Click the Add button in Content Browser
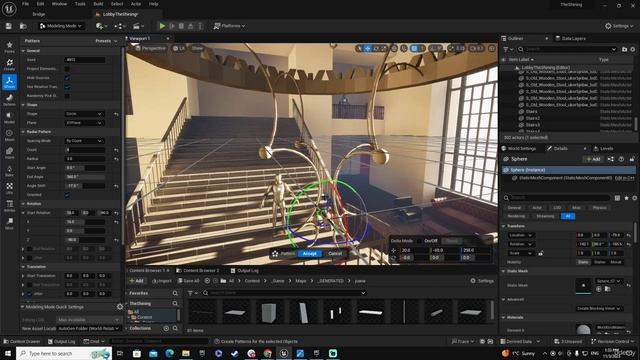 click(x=136, y=281)
